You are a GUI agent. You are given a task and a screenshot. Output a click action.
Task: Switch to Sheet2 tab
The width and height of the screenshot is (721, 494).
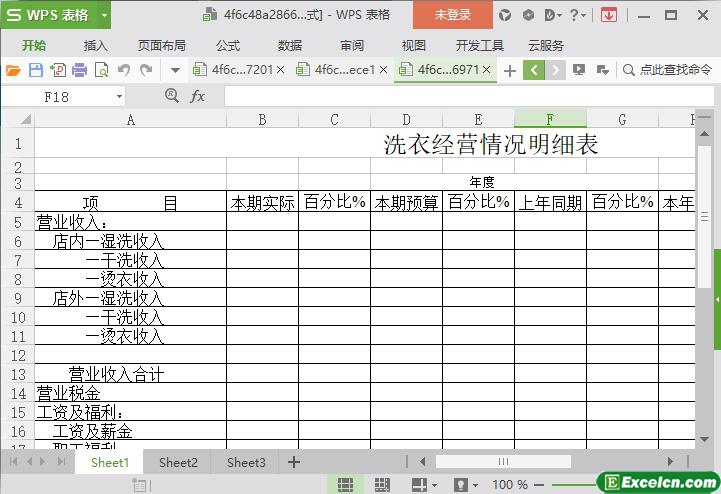tap(178, 462)
